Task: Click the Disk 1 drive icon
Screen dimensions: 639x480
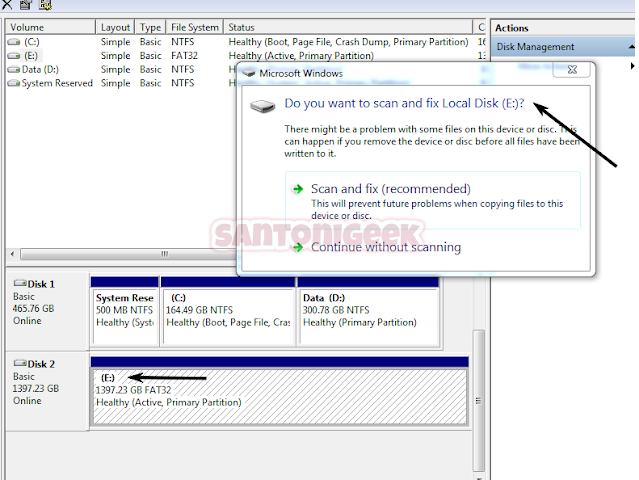Action: coord(20,283)
